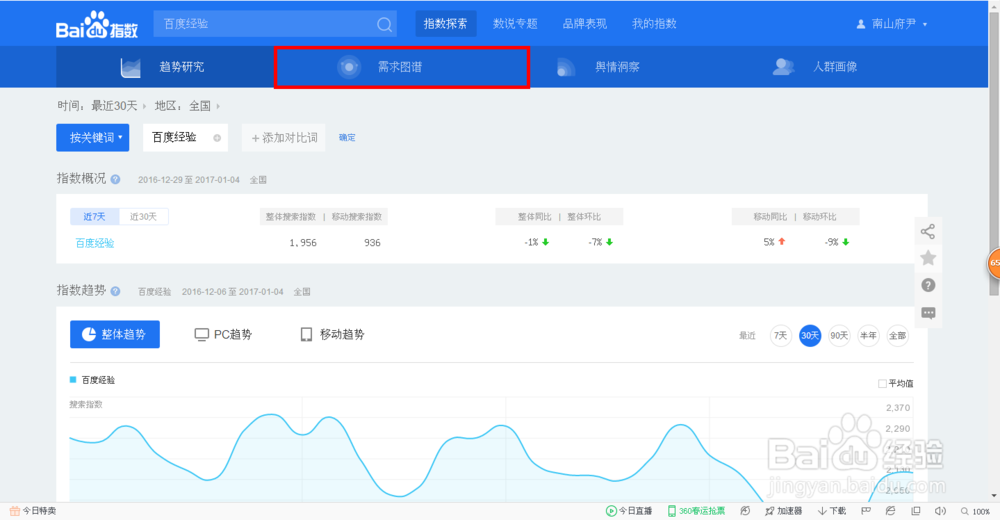Choose the 半年 time range
This screenshot has width=1000, height=520.
click(868, 336)
